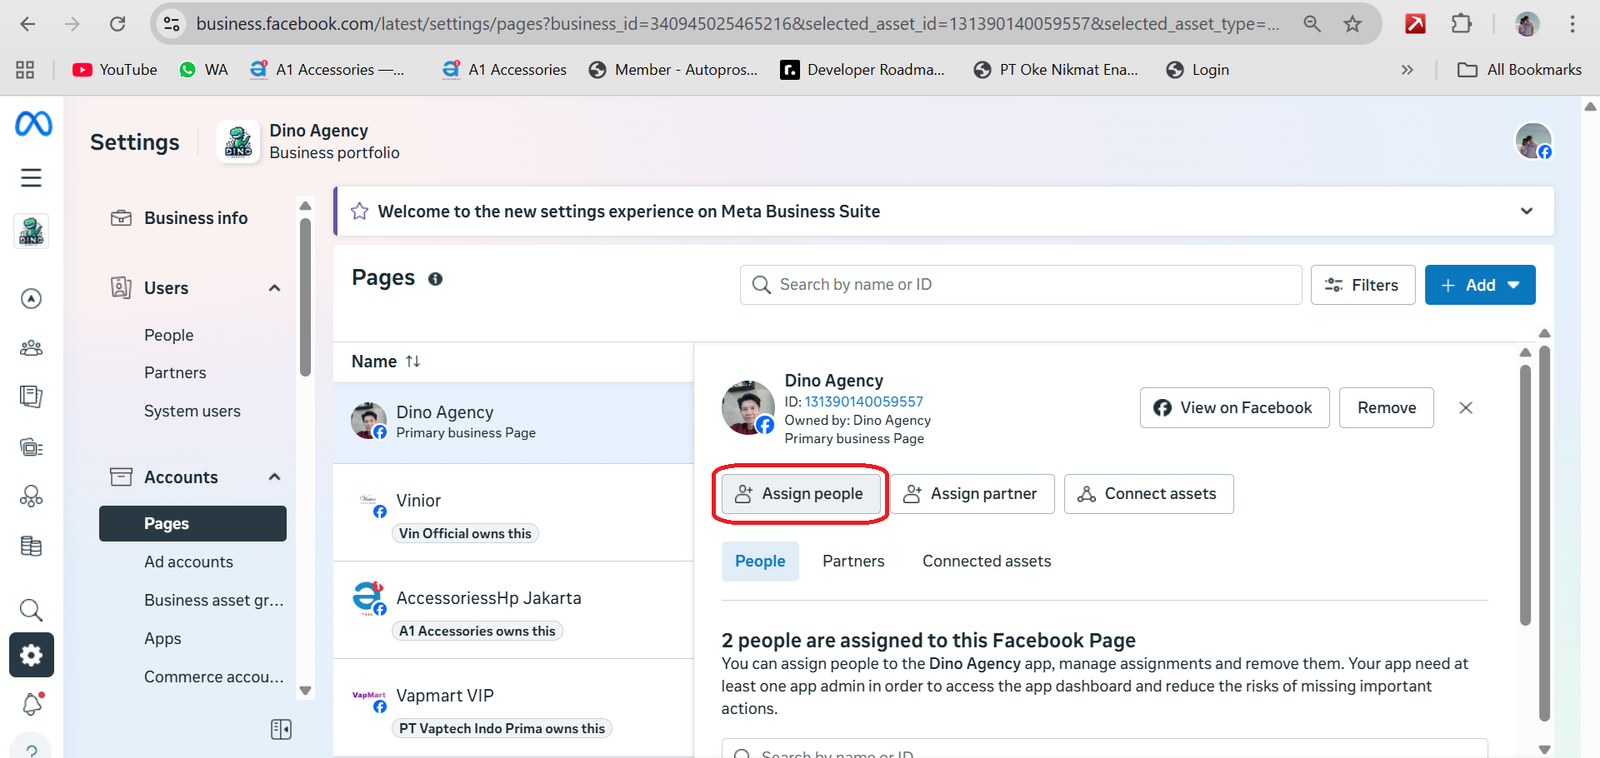Close the Dino Agency details panel
This screenshot has width=1600, height=758.
(x=1465, y=408)
